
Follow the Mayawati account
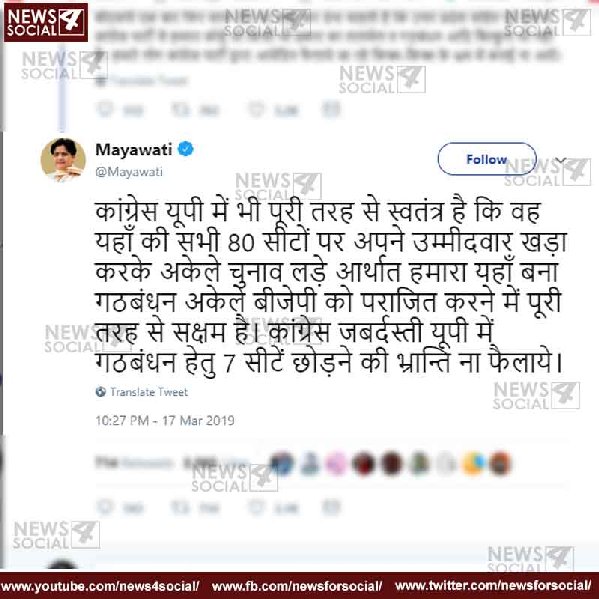[487, 159]
